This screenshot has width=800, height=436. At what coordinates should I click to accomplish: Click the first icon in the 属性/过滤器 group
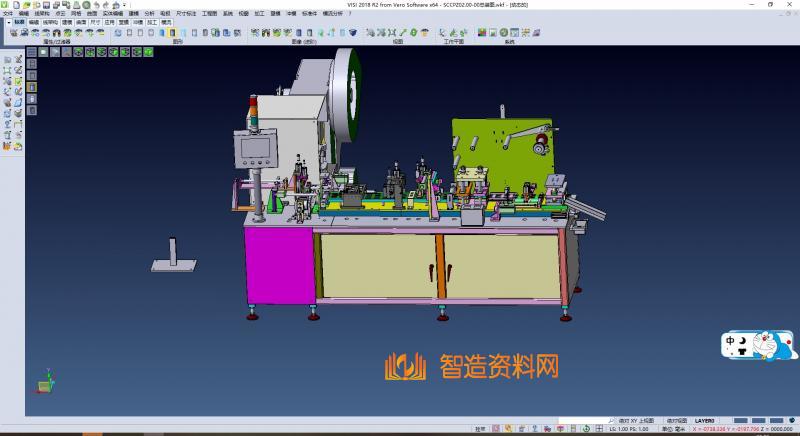[x=13, y=33]
